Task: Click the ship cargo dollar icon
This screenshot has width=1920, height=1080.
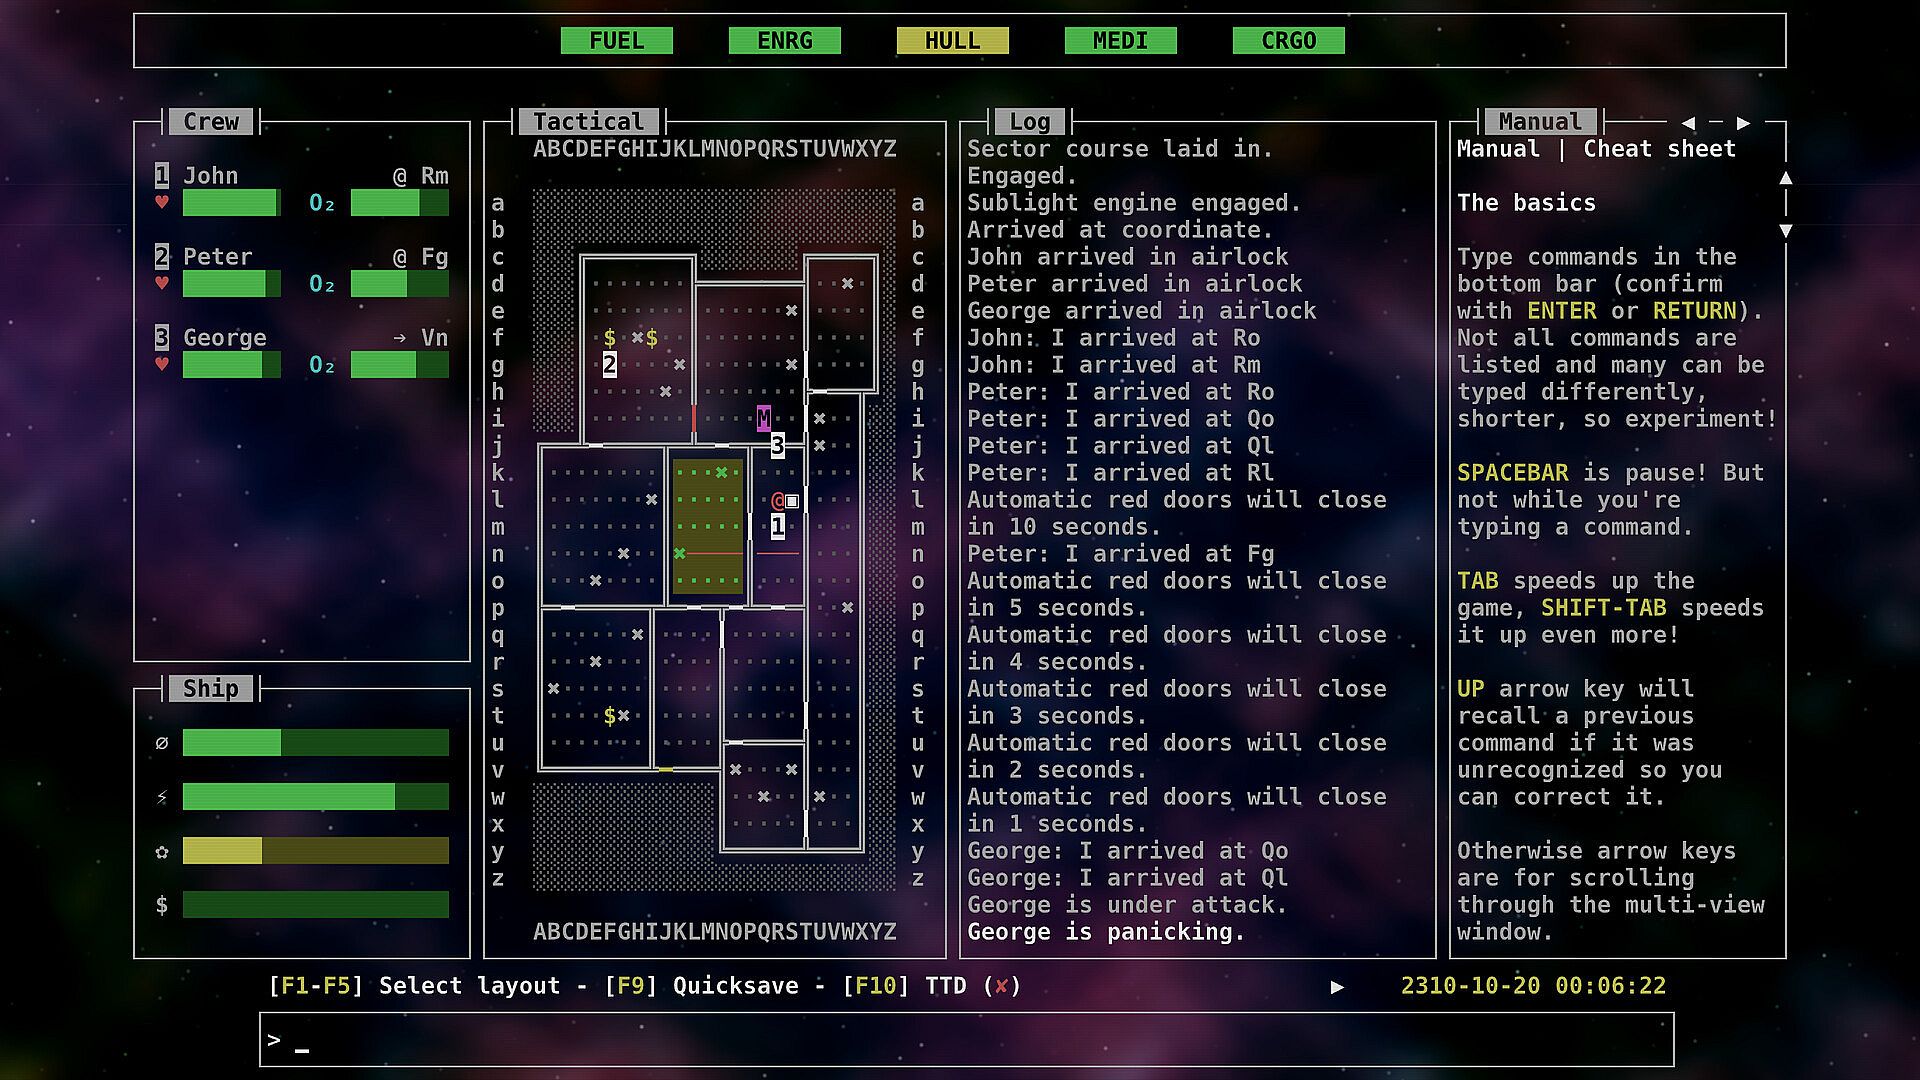Action: pos(162,905)
